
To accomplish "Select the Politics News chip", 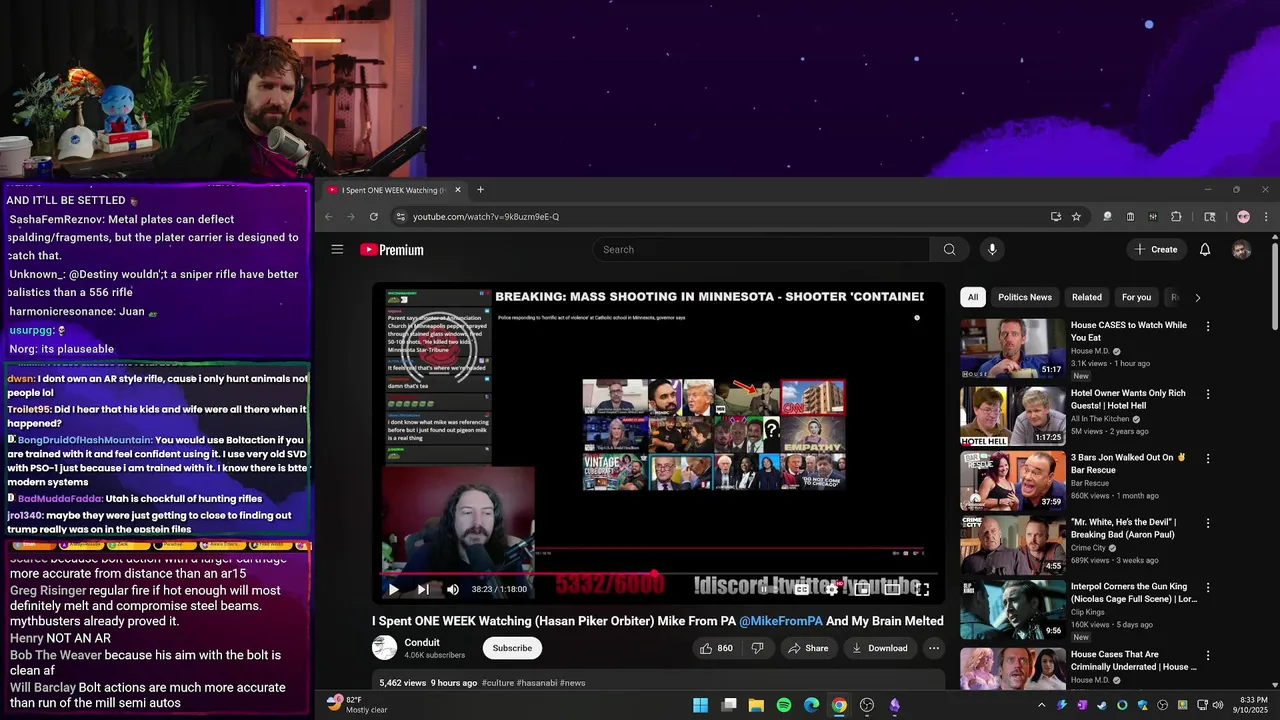I will (x=1025, y=297).
